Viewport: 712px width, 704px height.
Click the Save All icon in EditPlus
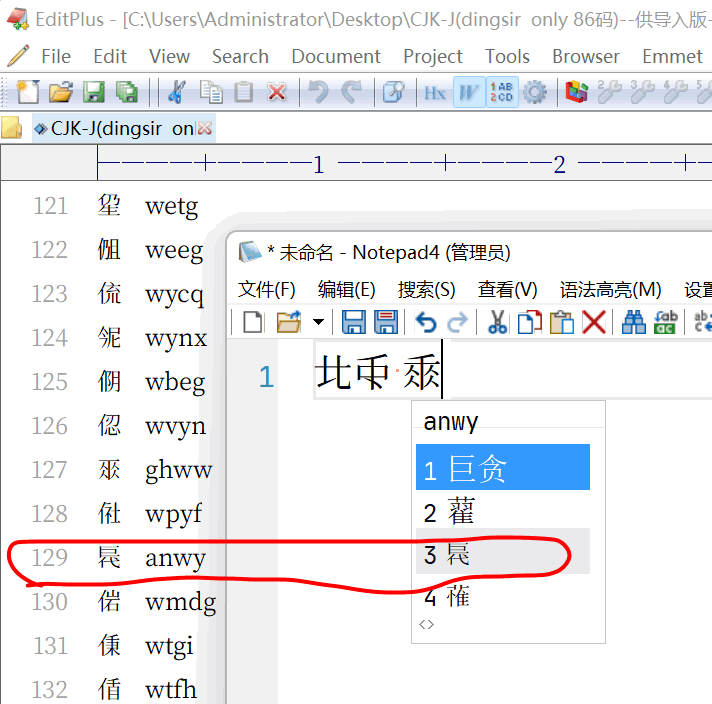click(x=126, y=93)
